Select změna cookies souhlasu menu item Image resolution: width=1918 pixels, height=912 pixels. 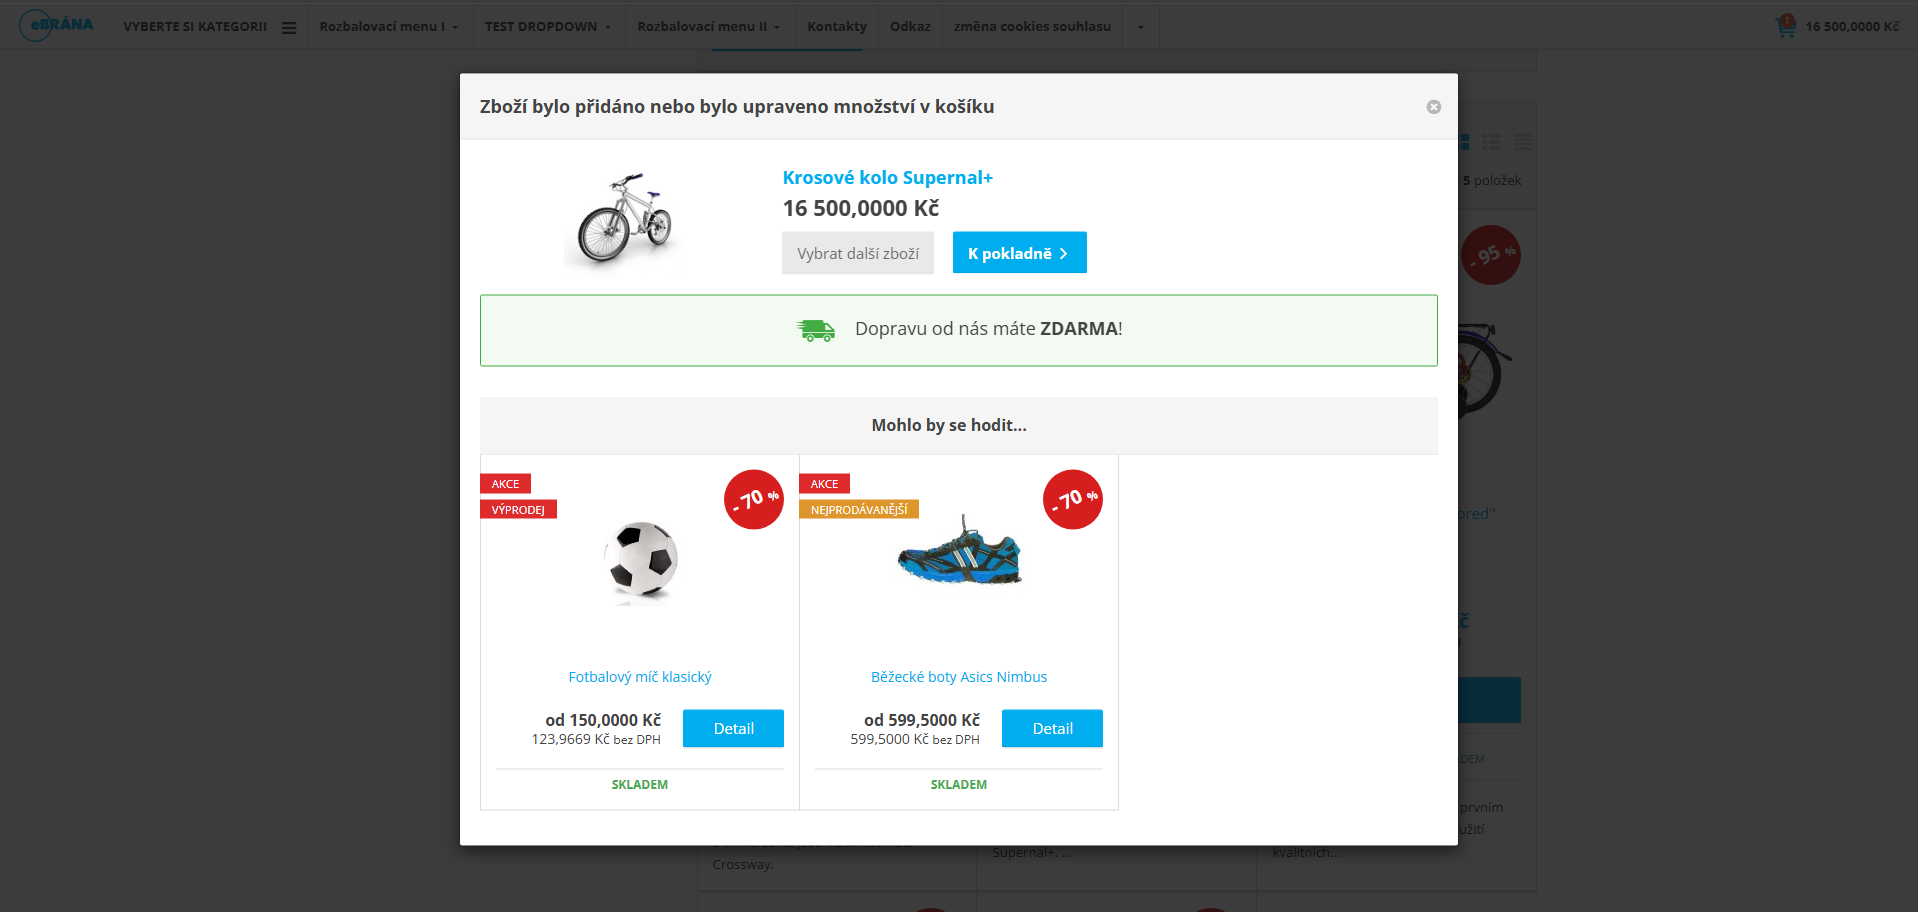(1032, 27)
